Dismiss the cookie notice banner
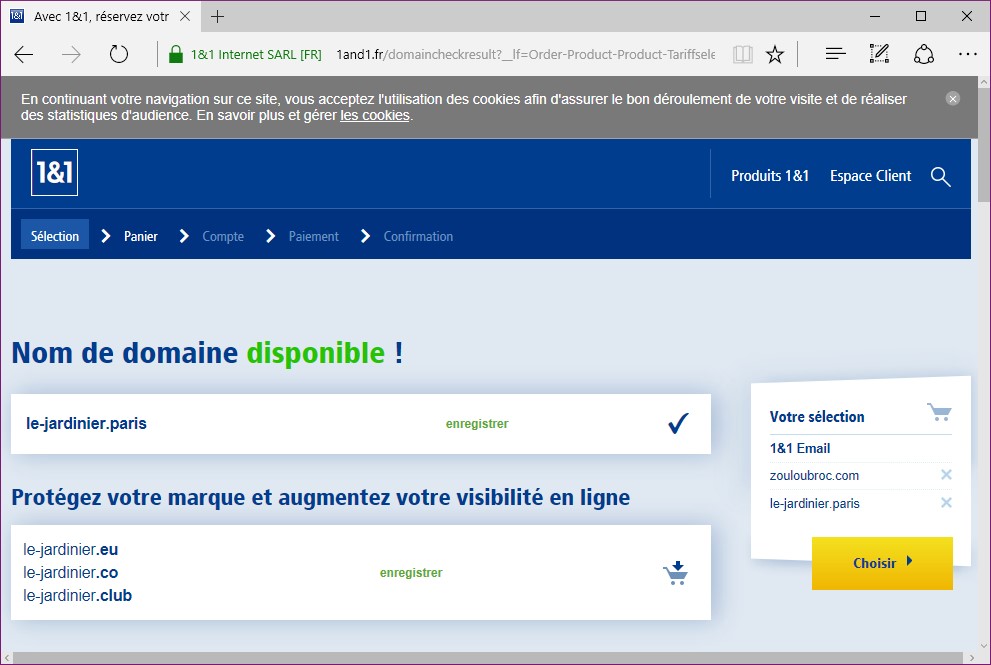The width and height of the screenshot is (991, 665). click(x=953, y=98)
